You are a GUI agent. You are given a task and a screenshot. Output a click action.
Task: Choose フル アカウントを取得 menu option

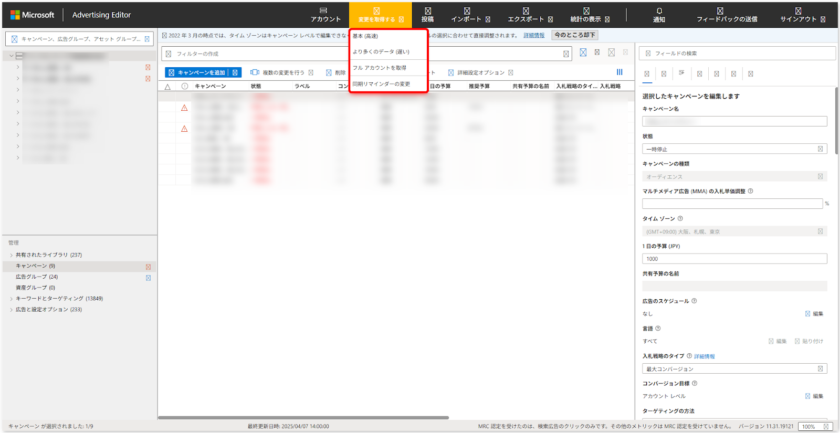point(379,67)
